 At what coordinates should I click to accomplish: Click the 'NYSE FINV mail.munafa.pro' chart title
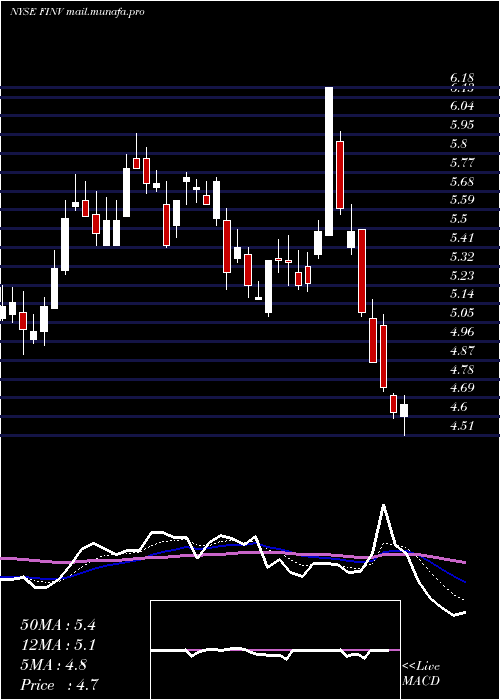coord(77,12)
